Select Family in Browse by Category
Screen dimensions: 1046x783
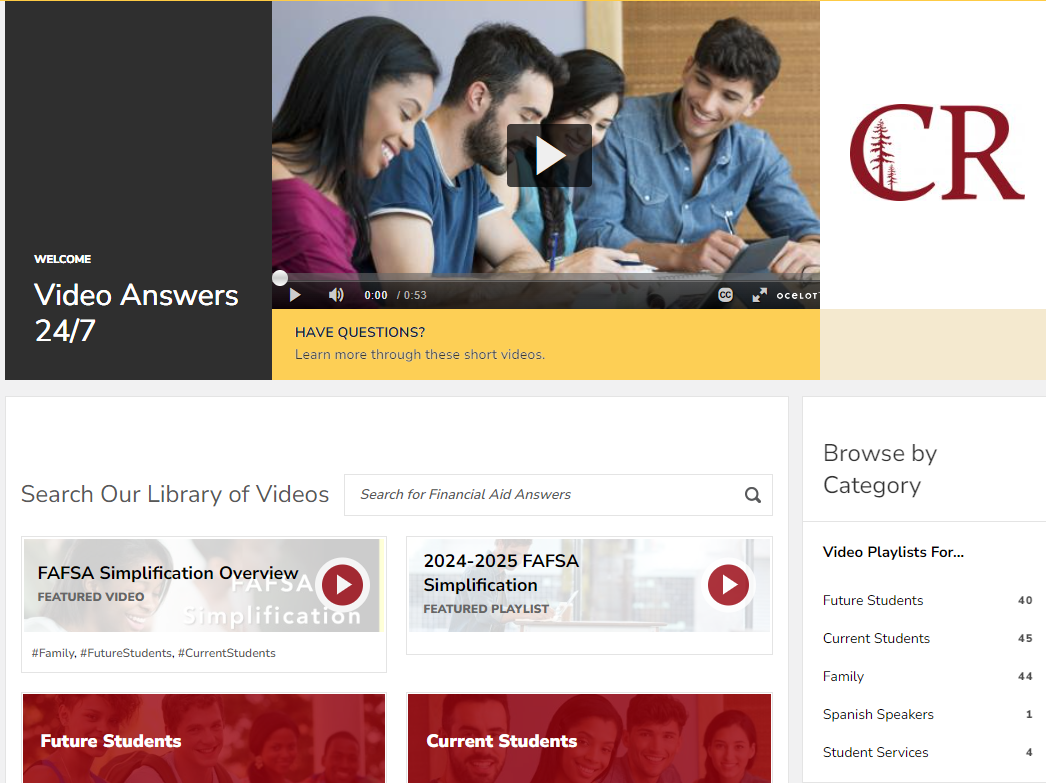[x=843, y=676]
